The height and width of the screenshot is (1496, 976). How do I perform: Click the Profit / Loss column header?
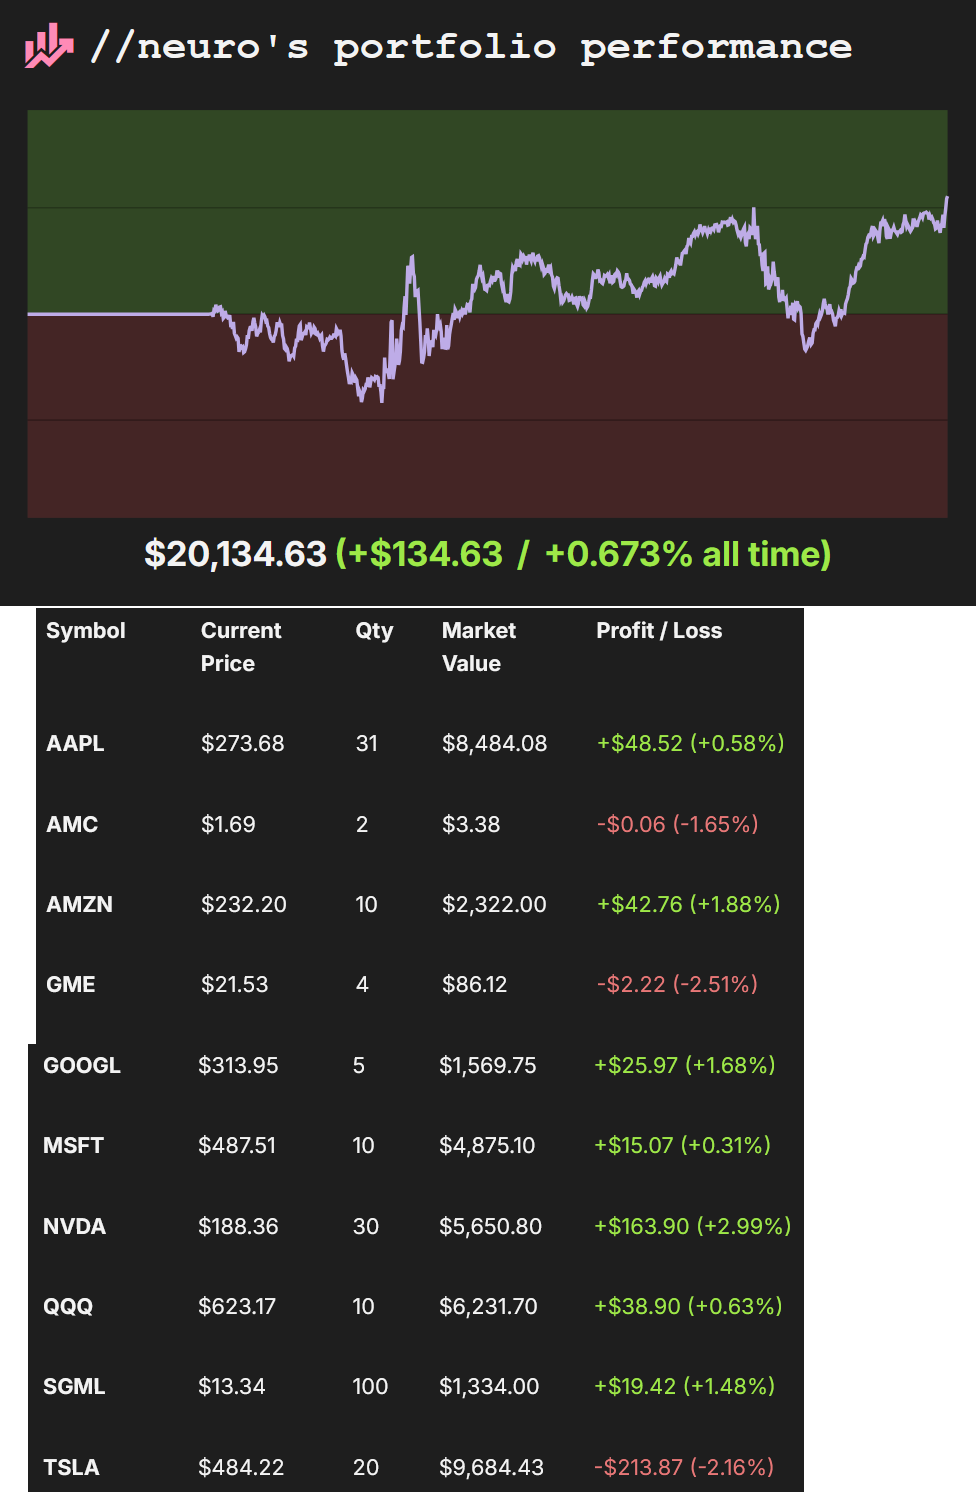click(659, 631)
